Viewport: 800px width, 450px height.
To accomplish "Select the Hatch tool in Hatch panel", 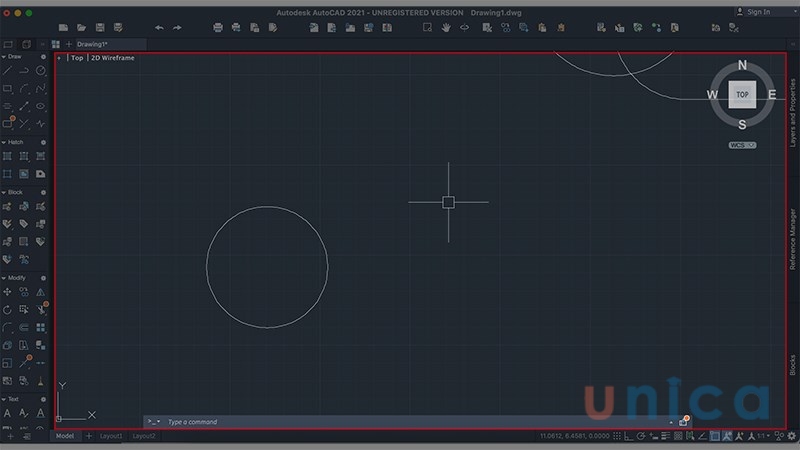I will point(7,156).
